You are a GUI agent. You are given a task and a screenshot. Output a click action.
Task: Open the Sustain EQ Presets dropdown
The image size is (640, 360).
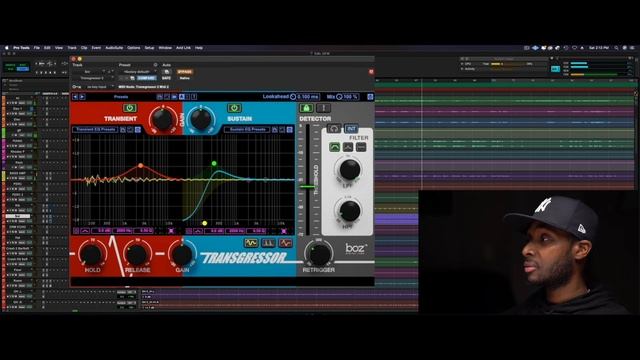[247, 130]
